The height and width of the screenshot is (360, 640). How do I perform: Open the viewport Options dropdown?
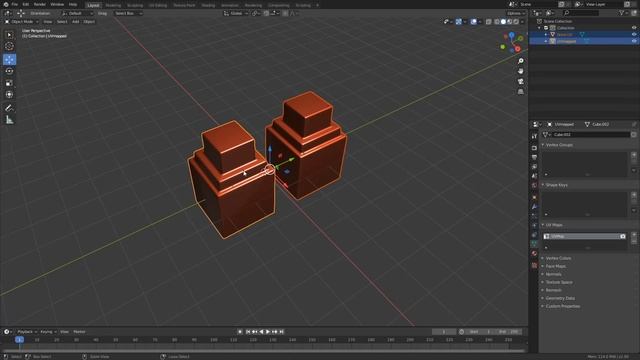[516, 13]
